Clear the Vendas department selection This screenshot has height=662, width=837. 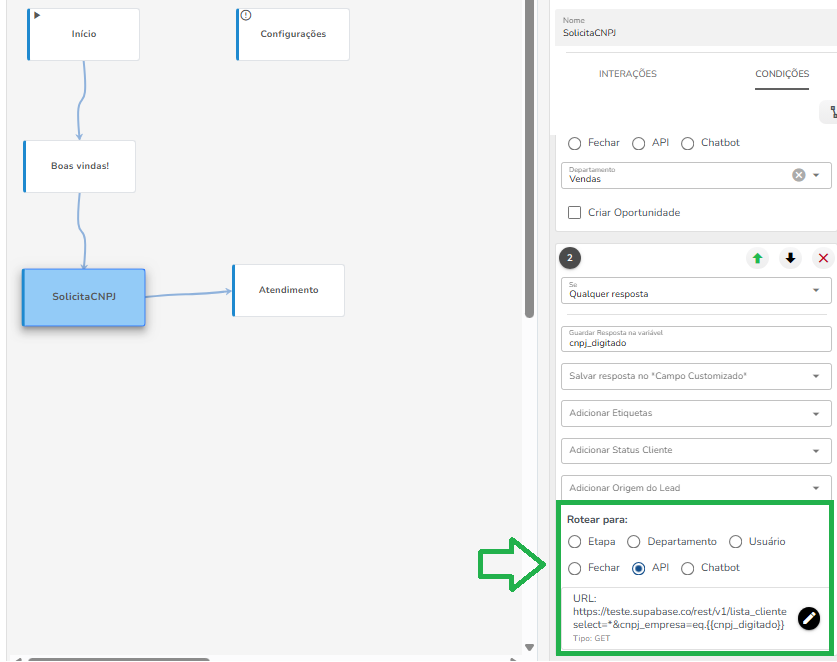799,175
